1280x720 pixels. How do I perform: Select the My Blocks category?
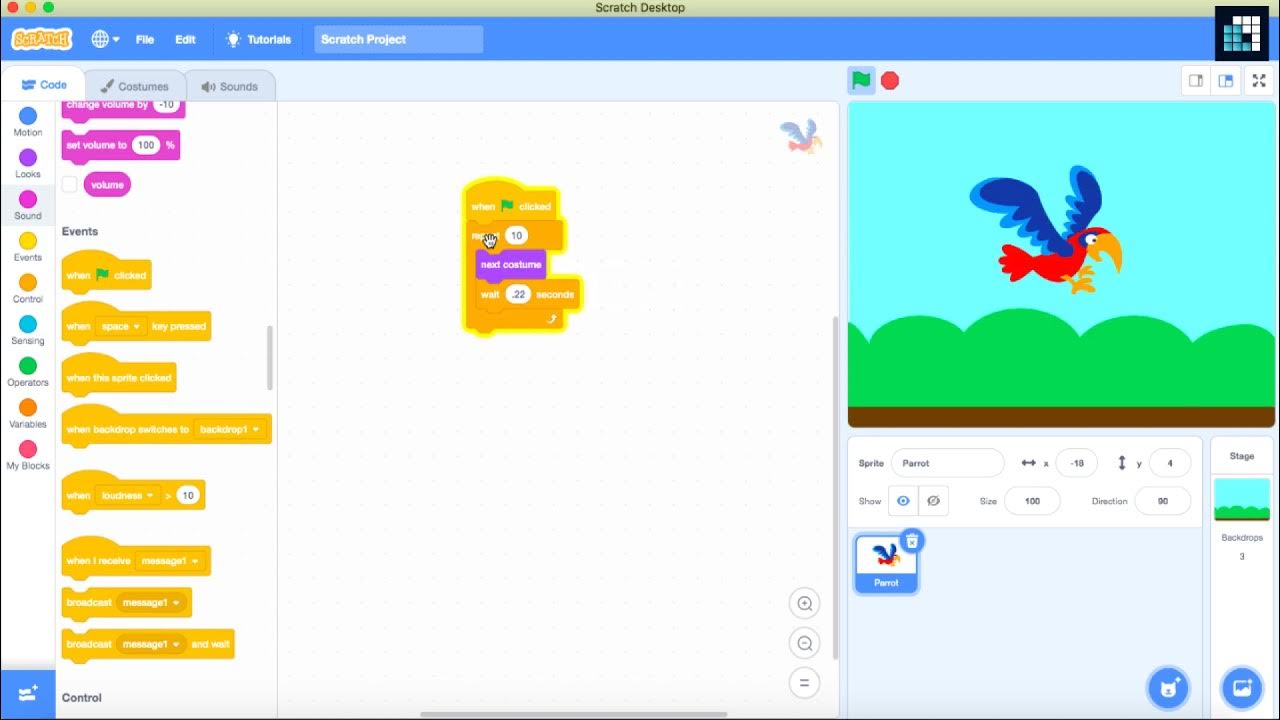[28, 456]
